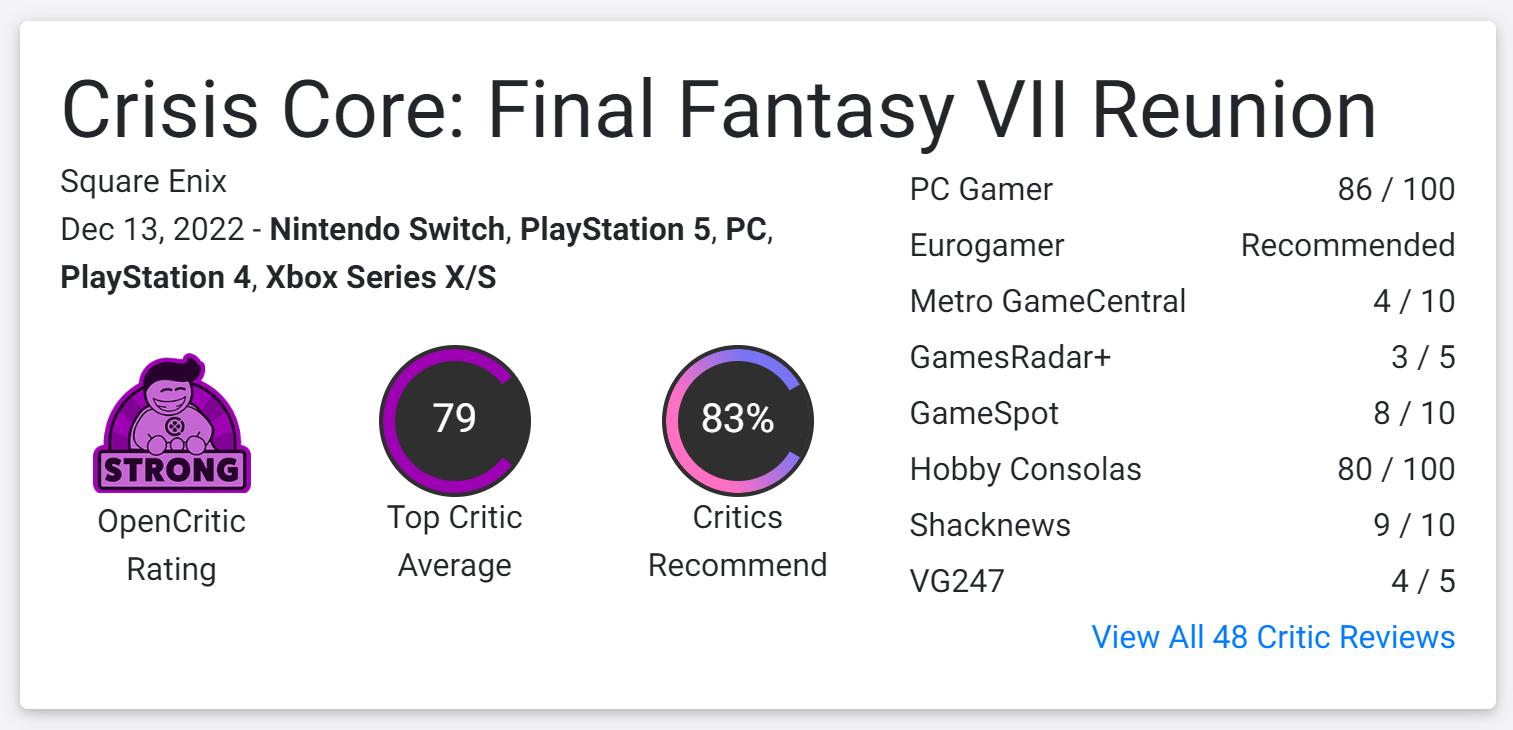Screen dimensions: 1513x730
Task: Click the Nintendo Switch platform label
Action: [x=387, y=229]
